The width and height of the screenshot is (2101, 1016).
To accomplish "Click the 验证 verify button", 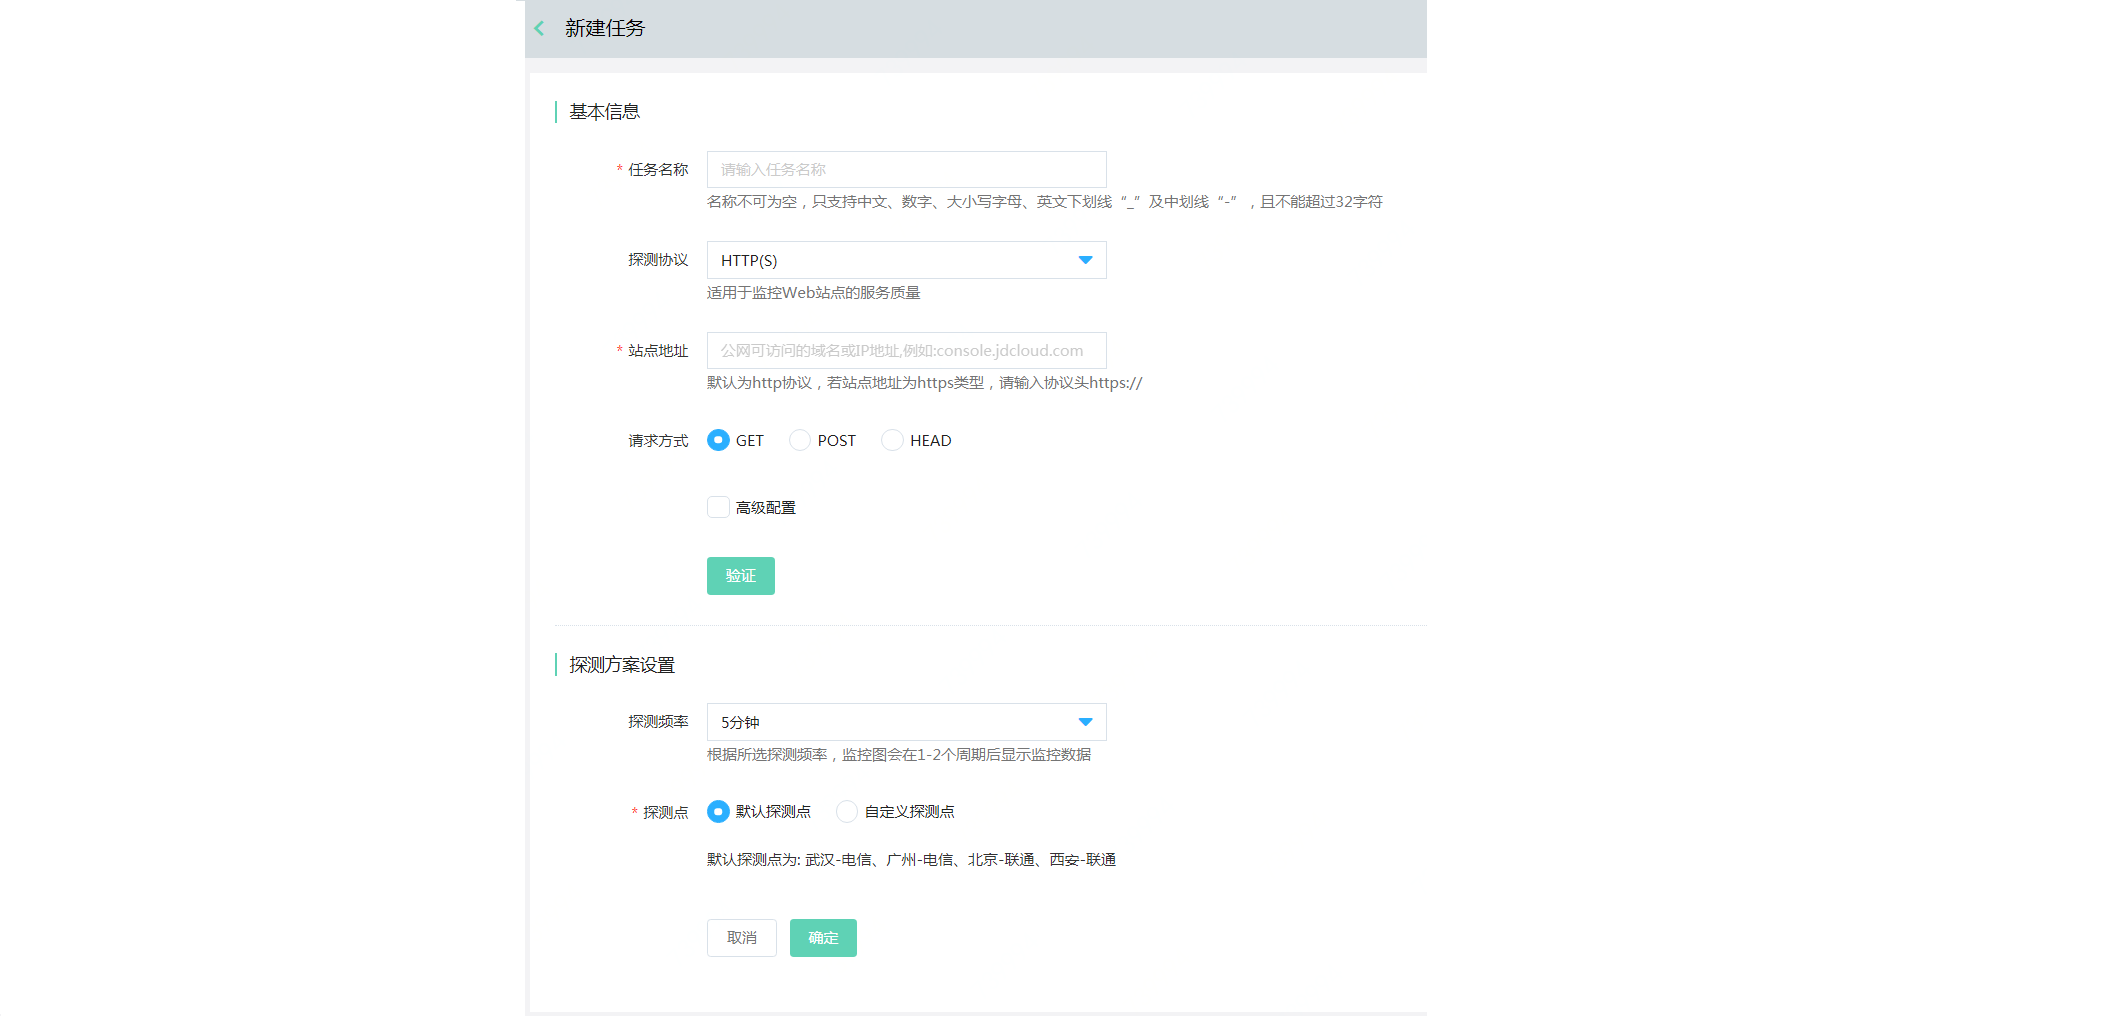I will click(740, 576).
